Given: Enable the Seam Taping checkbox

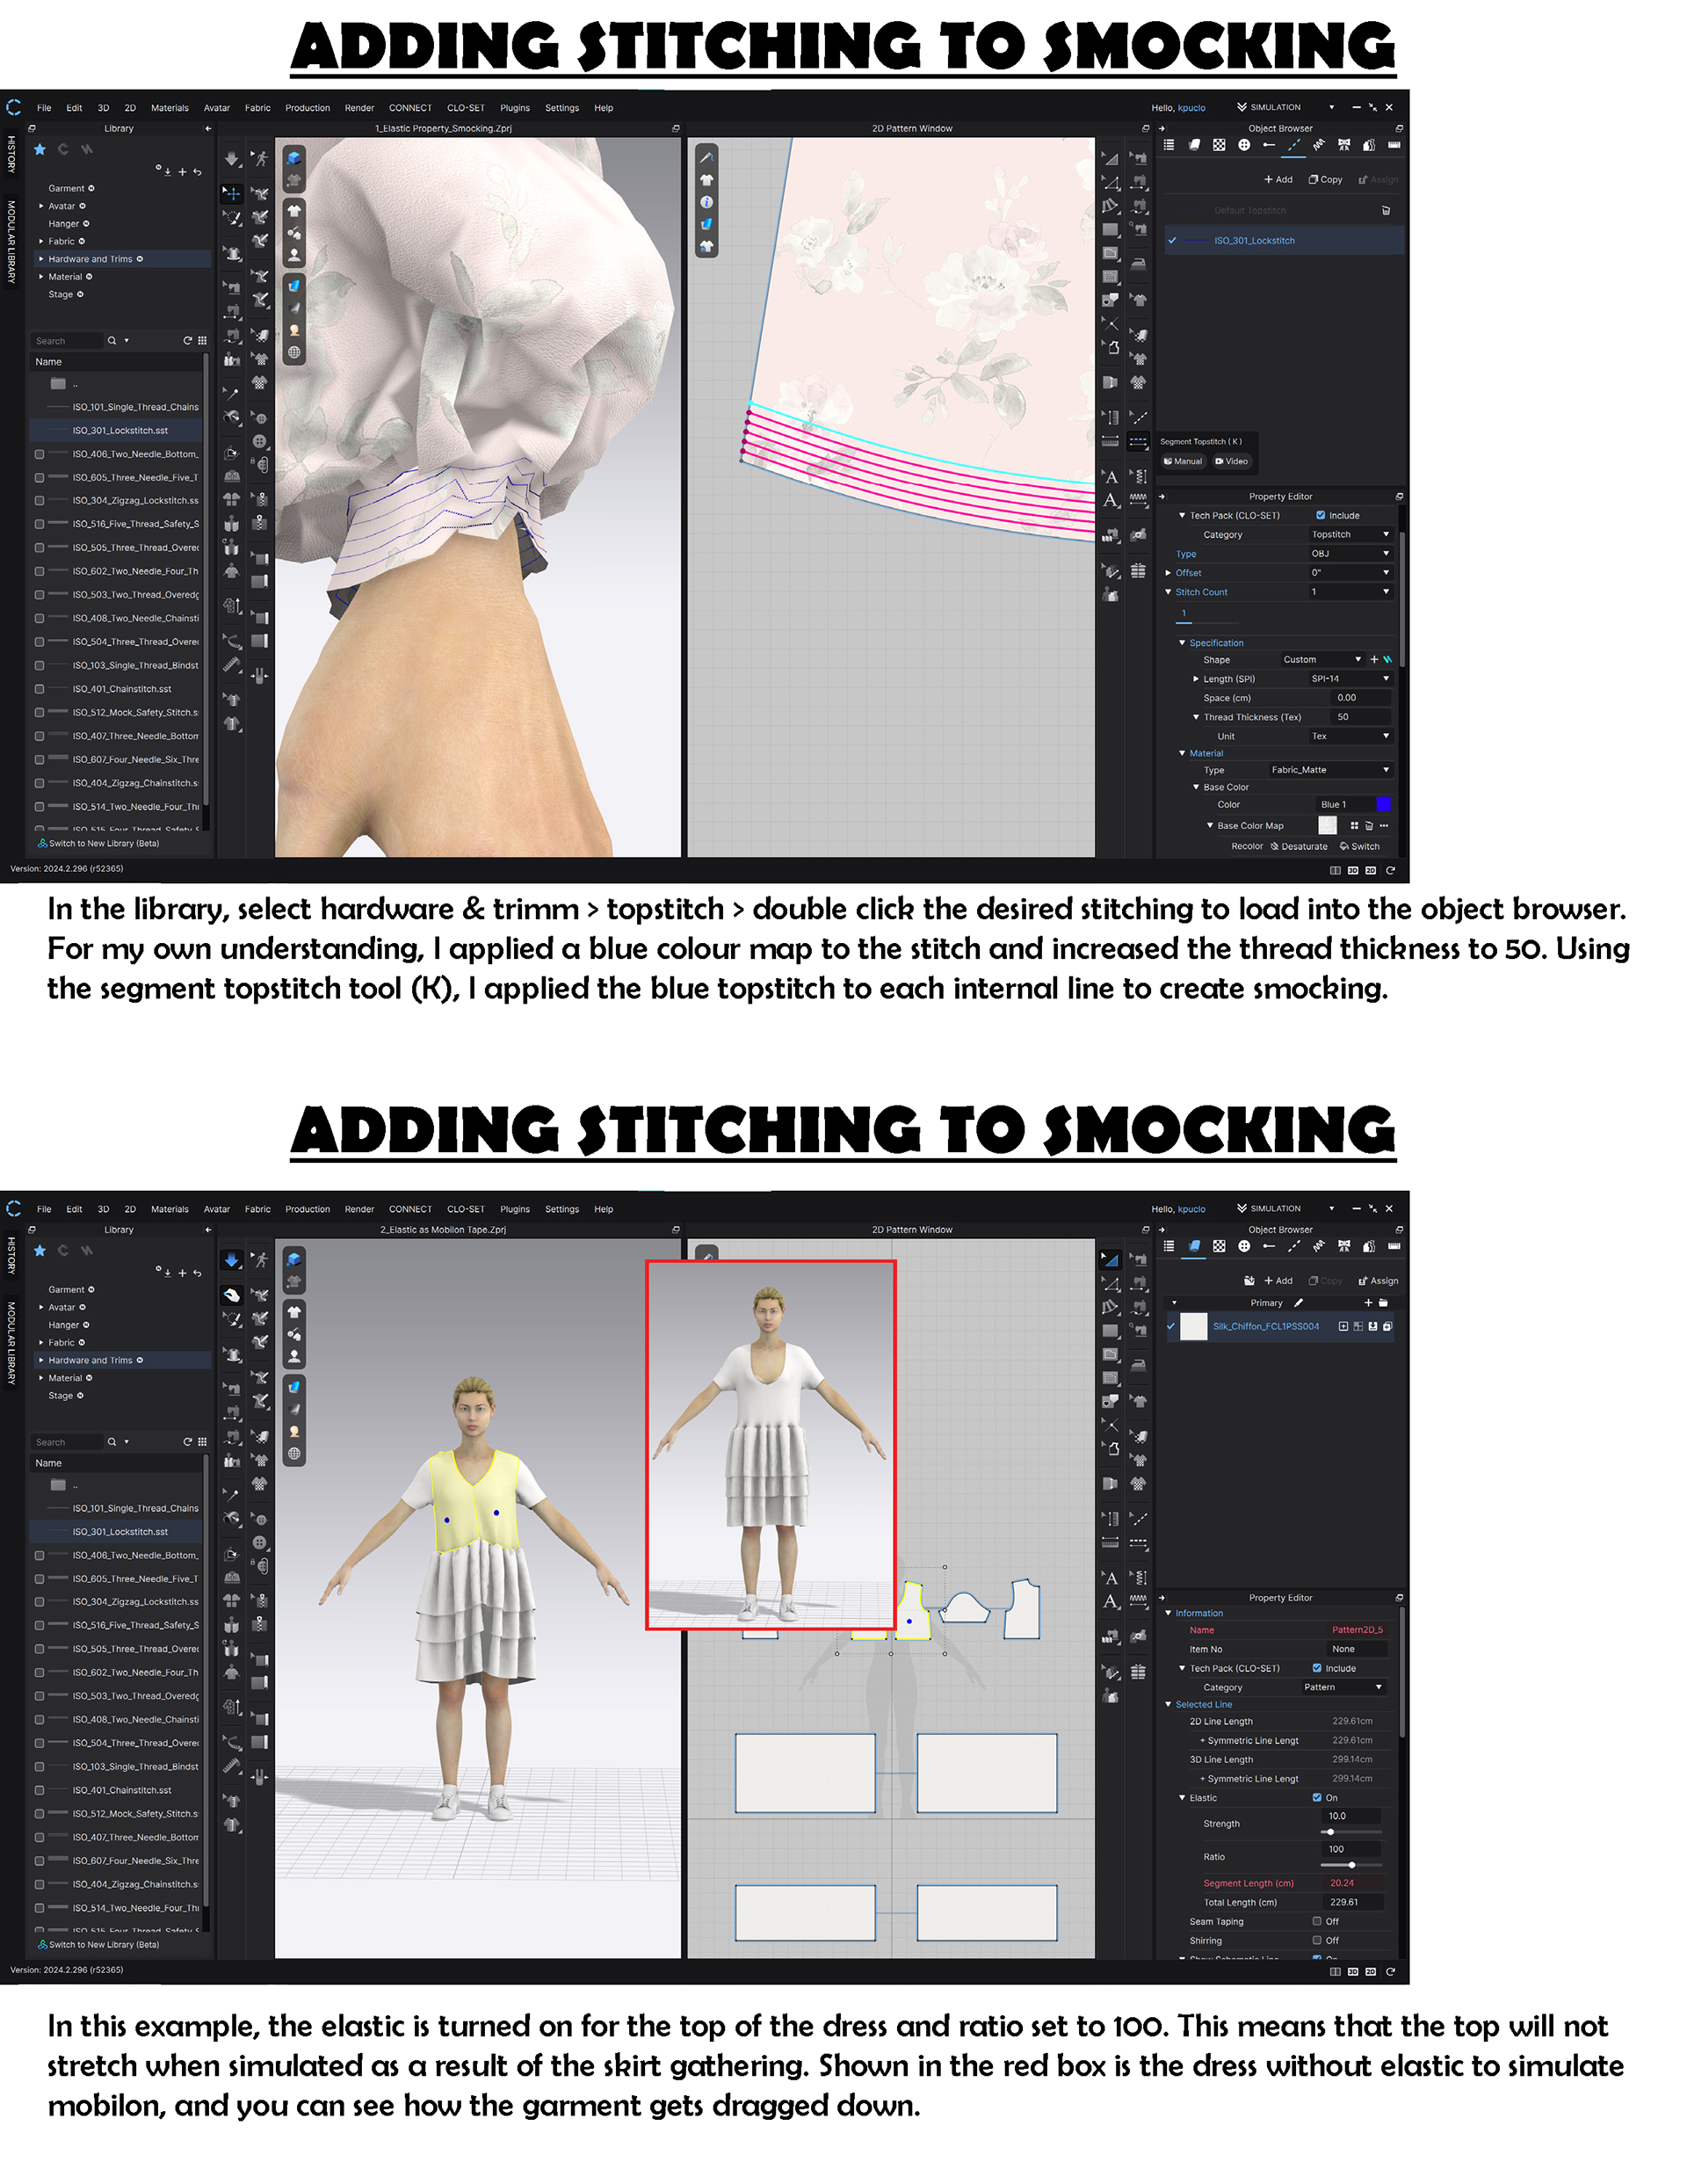Looking at the screenshot, I should point(1317,1922).
